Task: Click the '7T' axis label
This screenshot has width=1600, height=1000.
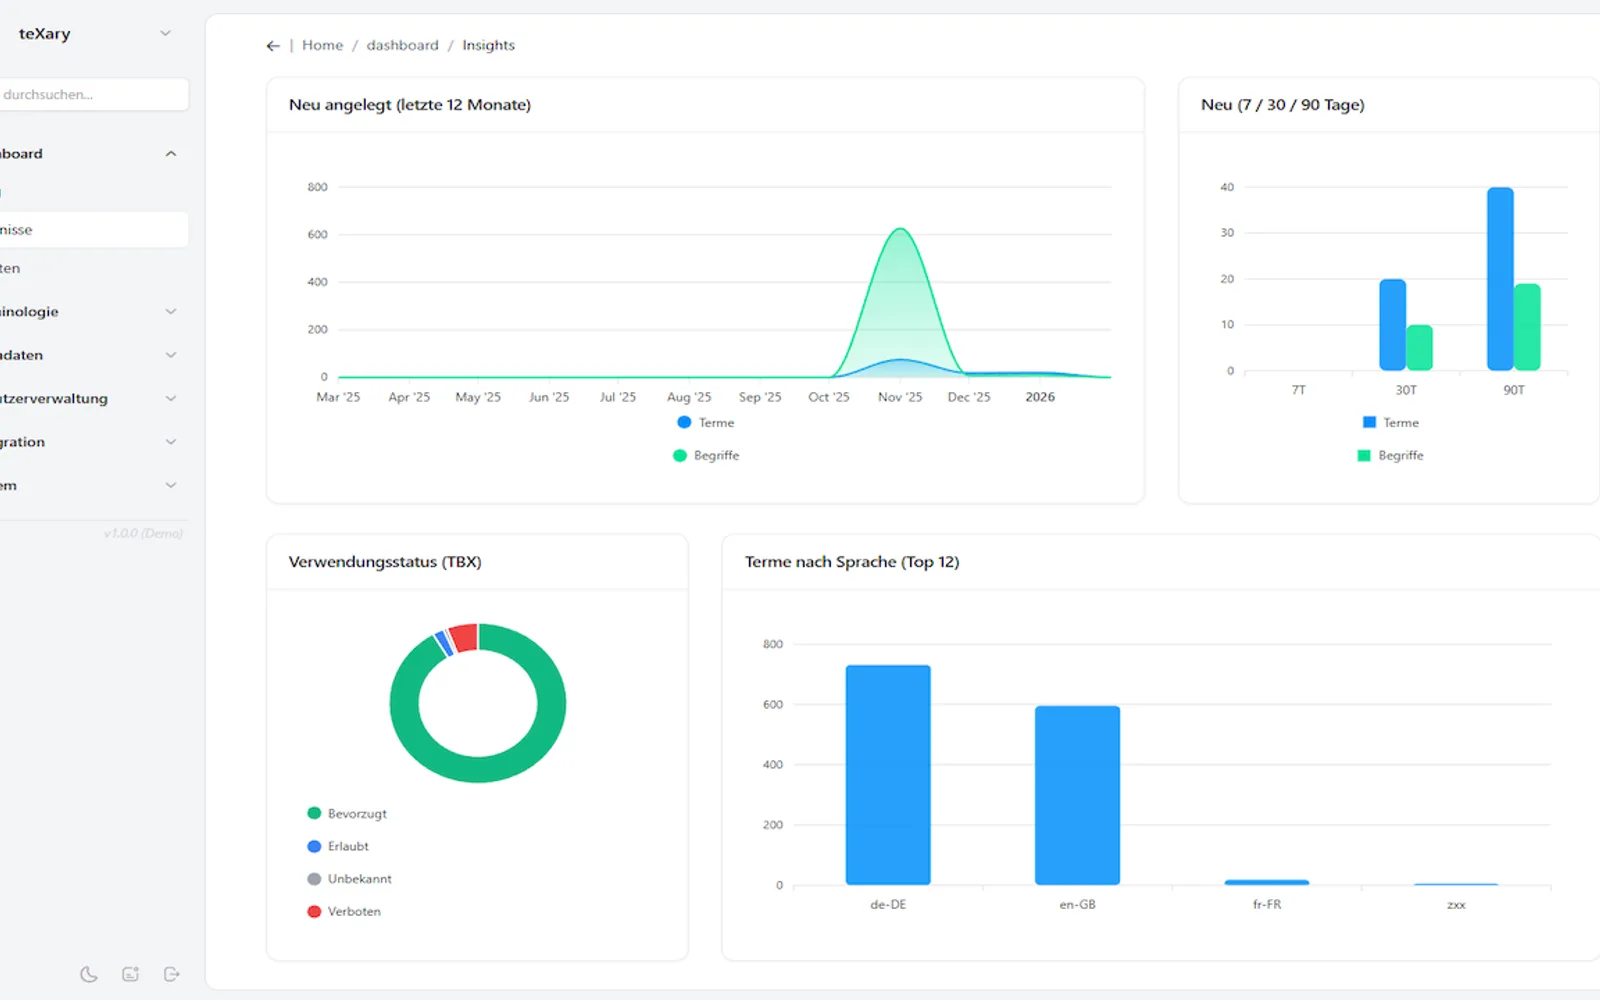Action: pos(1298,390)
